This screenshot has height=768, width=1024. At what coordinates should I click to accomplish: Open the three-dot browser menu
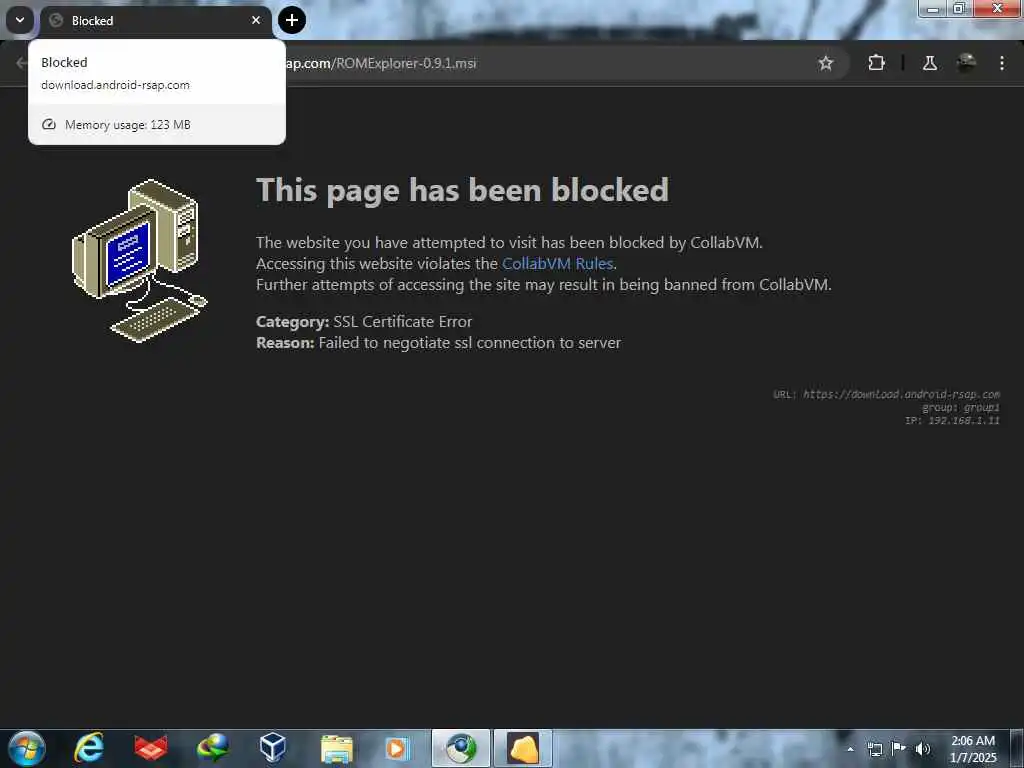[x=1002, y=63]
